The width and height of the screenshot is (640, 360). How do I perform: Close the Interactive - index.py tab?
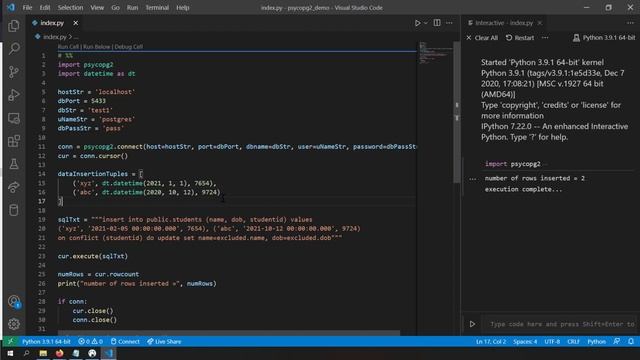click(x=540, y=23)
